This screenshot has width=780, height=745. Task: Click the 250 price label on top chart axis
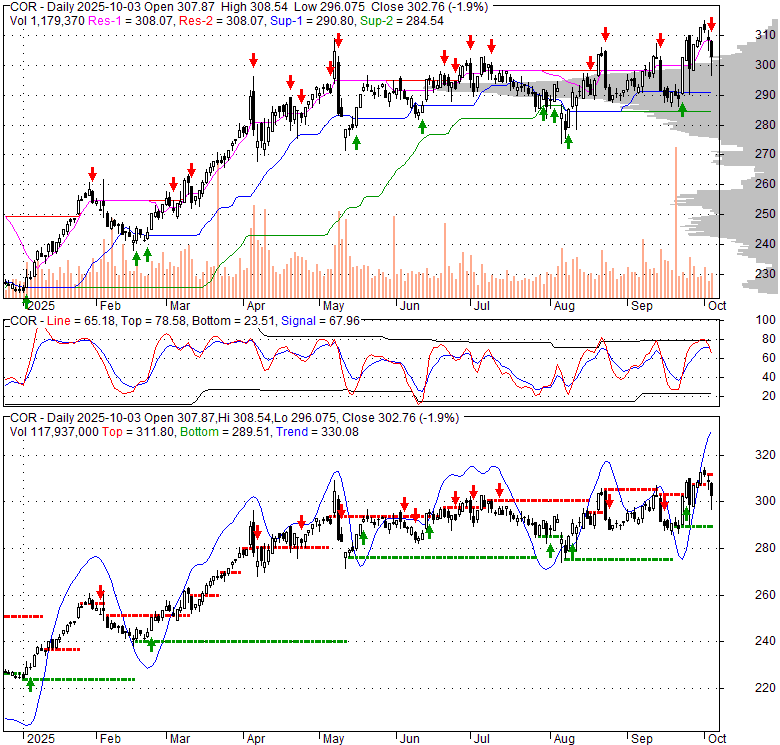765,214
